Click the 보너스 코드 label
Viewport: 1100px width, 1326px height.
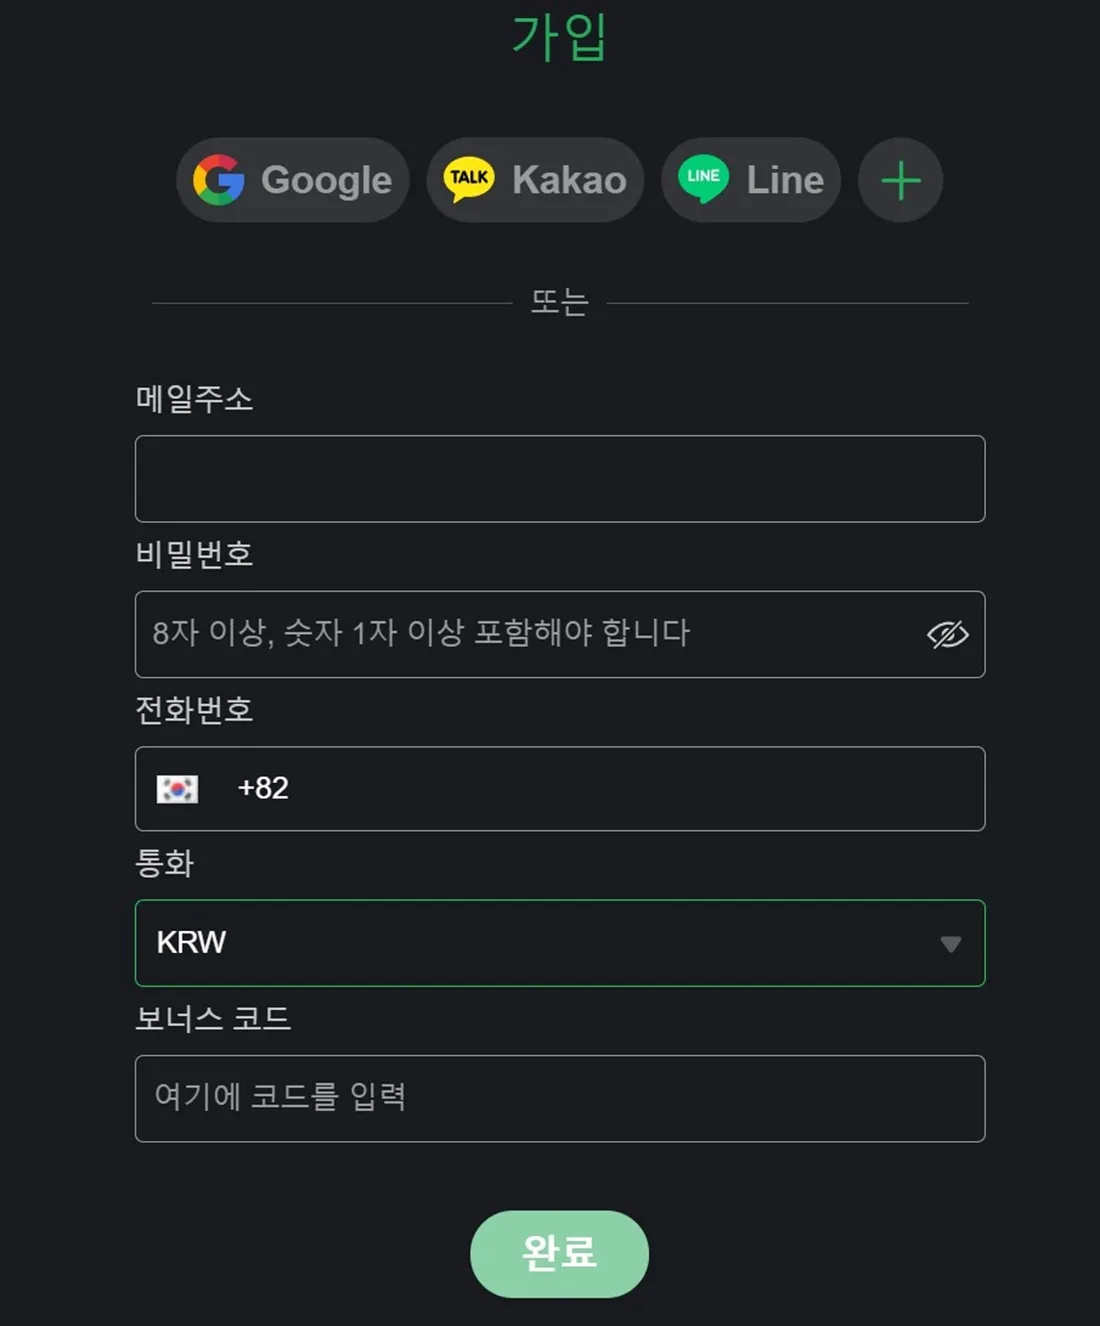click(213, 1018)
